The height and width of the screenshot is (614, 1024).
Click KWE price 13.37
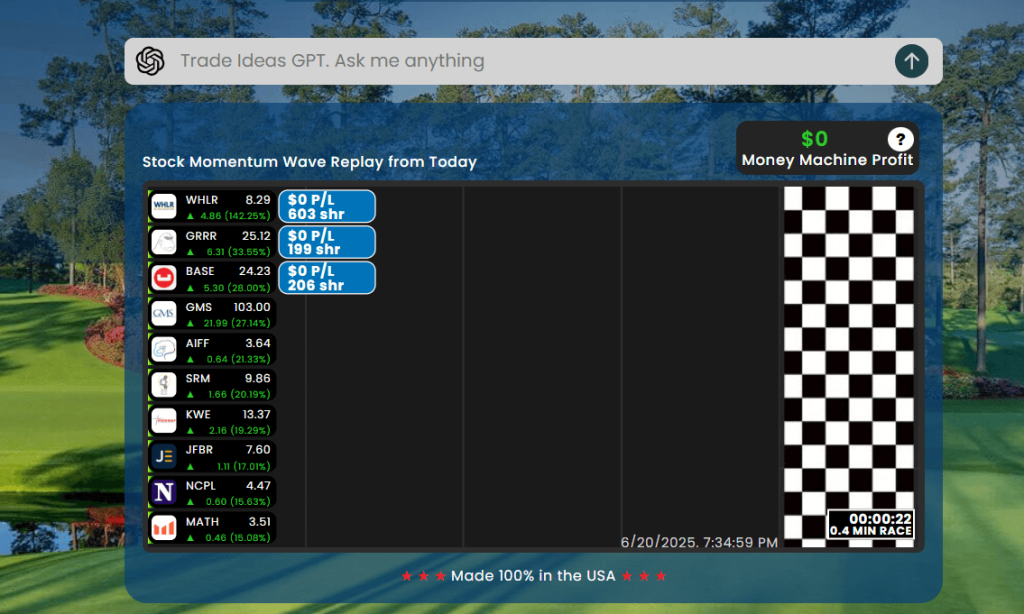click(257, 414)
